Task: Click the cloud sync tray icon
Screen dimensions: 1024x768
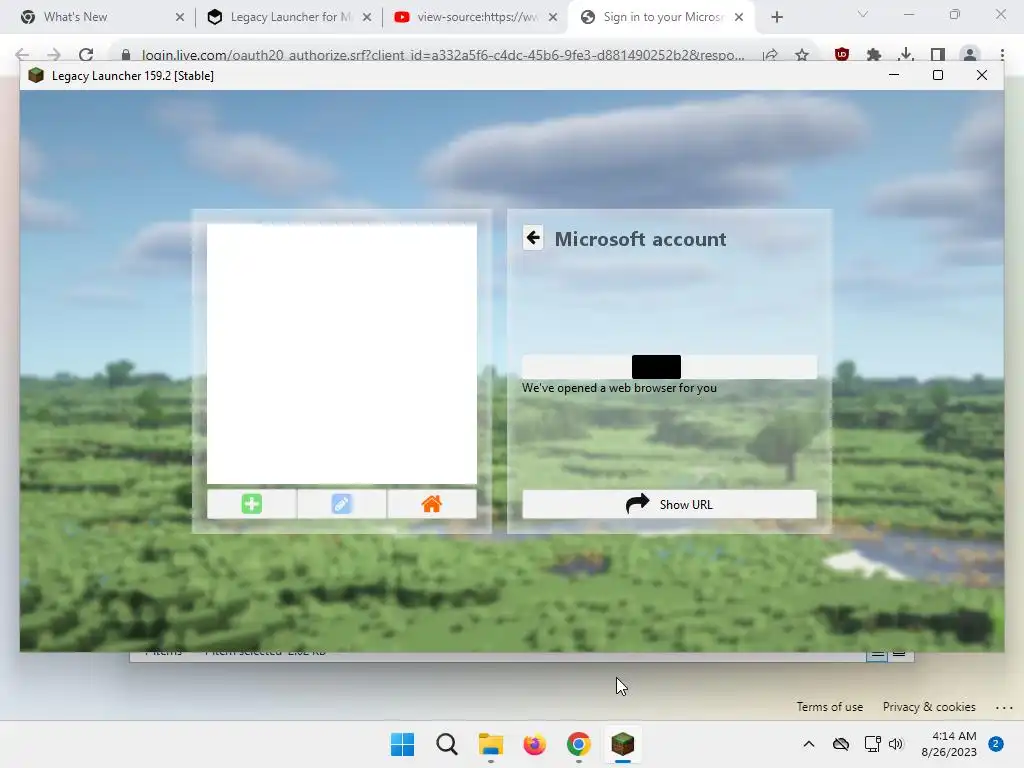Action: (x=840, y=744)
